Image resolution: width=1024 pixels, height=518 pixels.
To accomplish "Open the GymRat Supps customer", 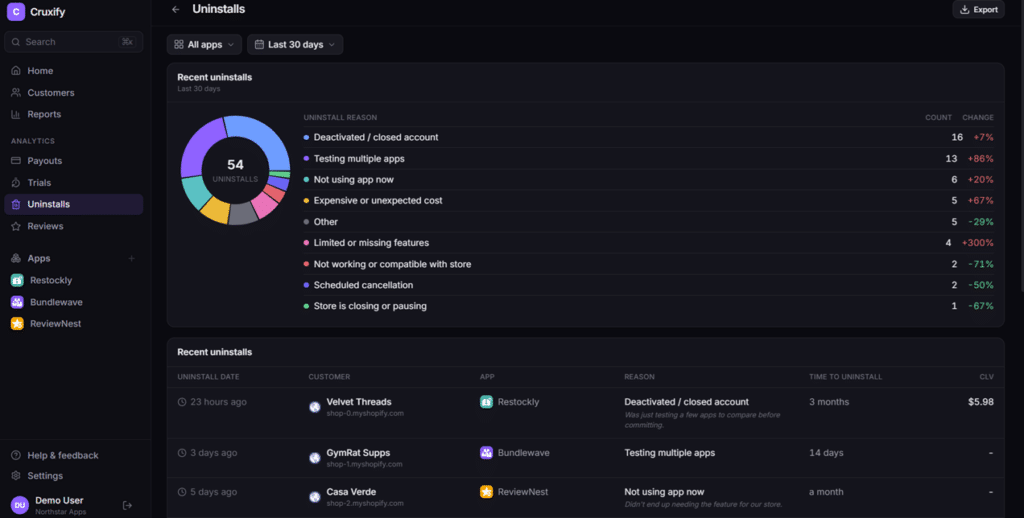I will click(x=359, y=453).
